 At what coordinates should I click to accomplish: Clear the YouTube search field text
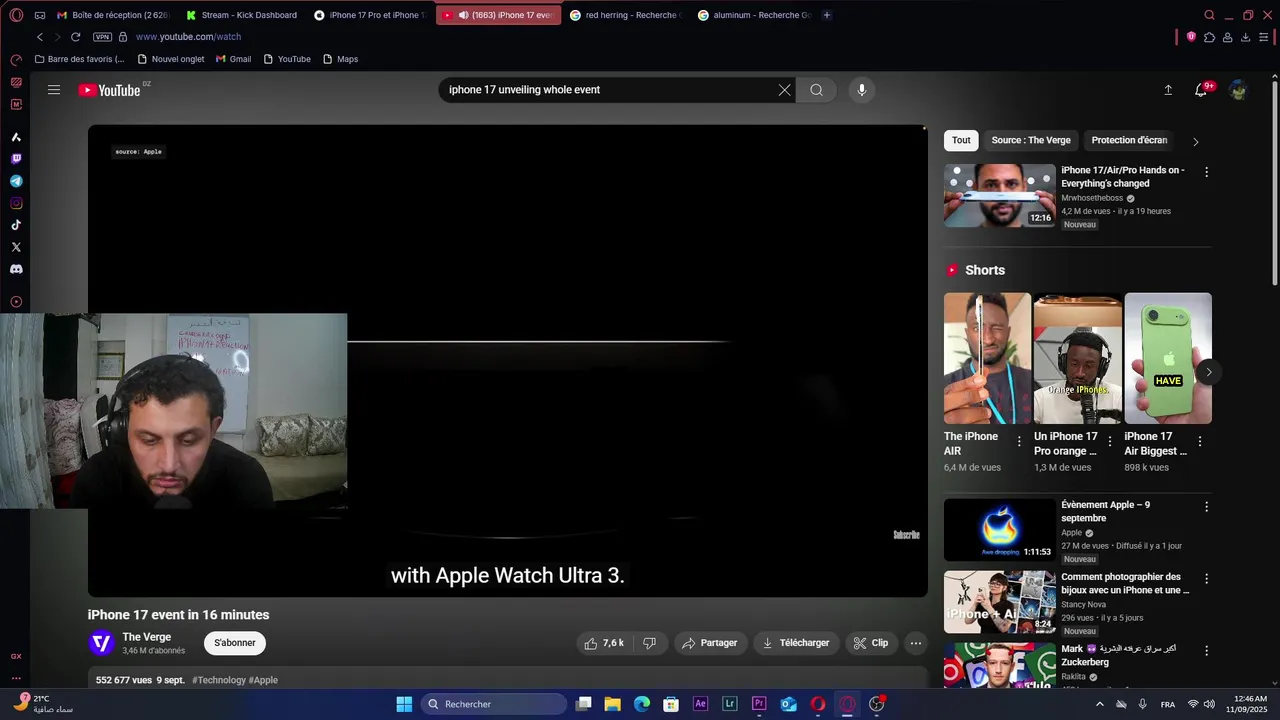[784, 90]
